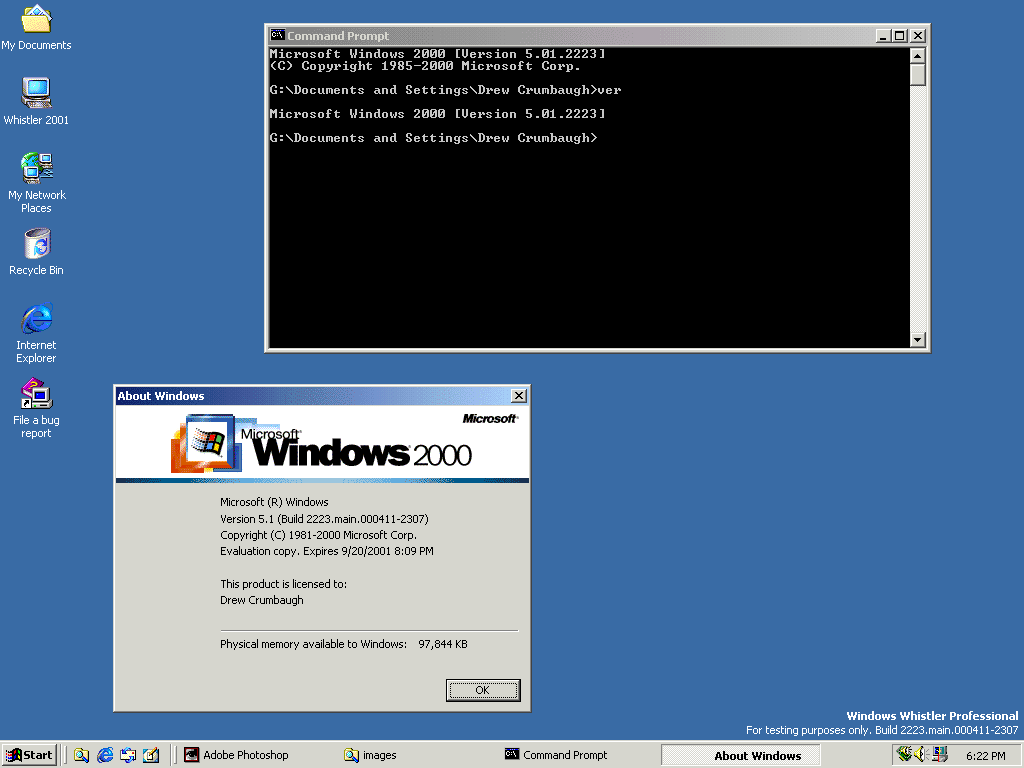Click the 'Evaluation copy. Expires 9/20/2001' line
This screenshot has height=768, width=1024.
pyautogui.click(x=327, y=551)
